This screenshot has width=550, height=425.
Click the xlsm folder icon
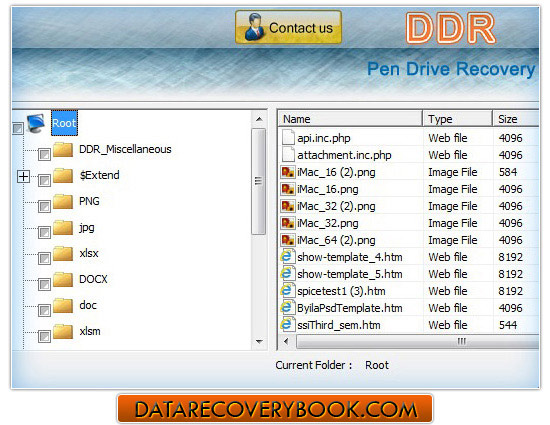[63, 332]
